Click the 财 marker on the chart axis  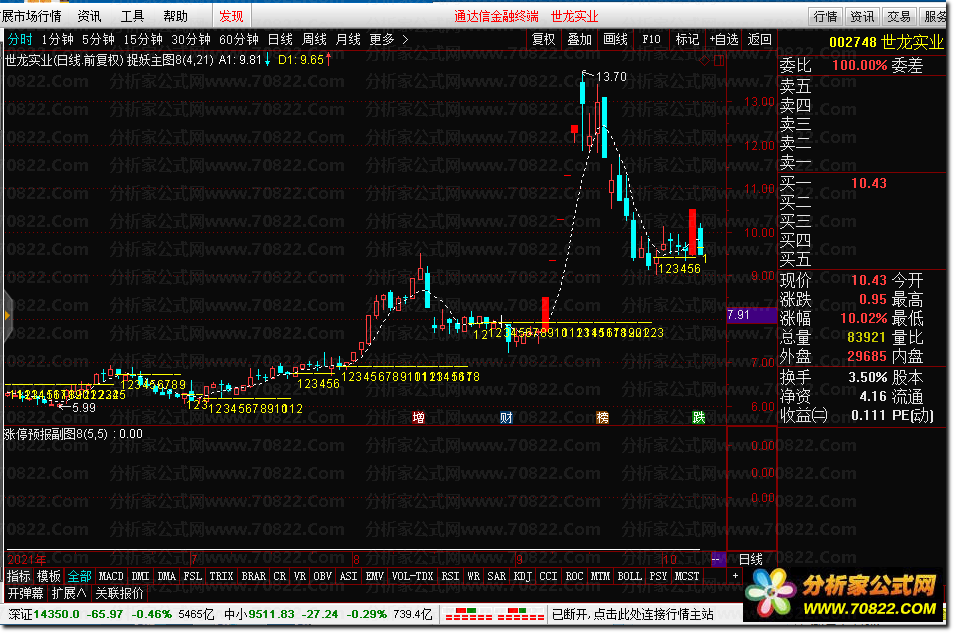click(506, 417)
